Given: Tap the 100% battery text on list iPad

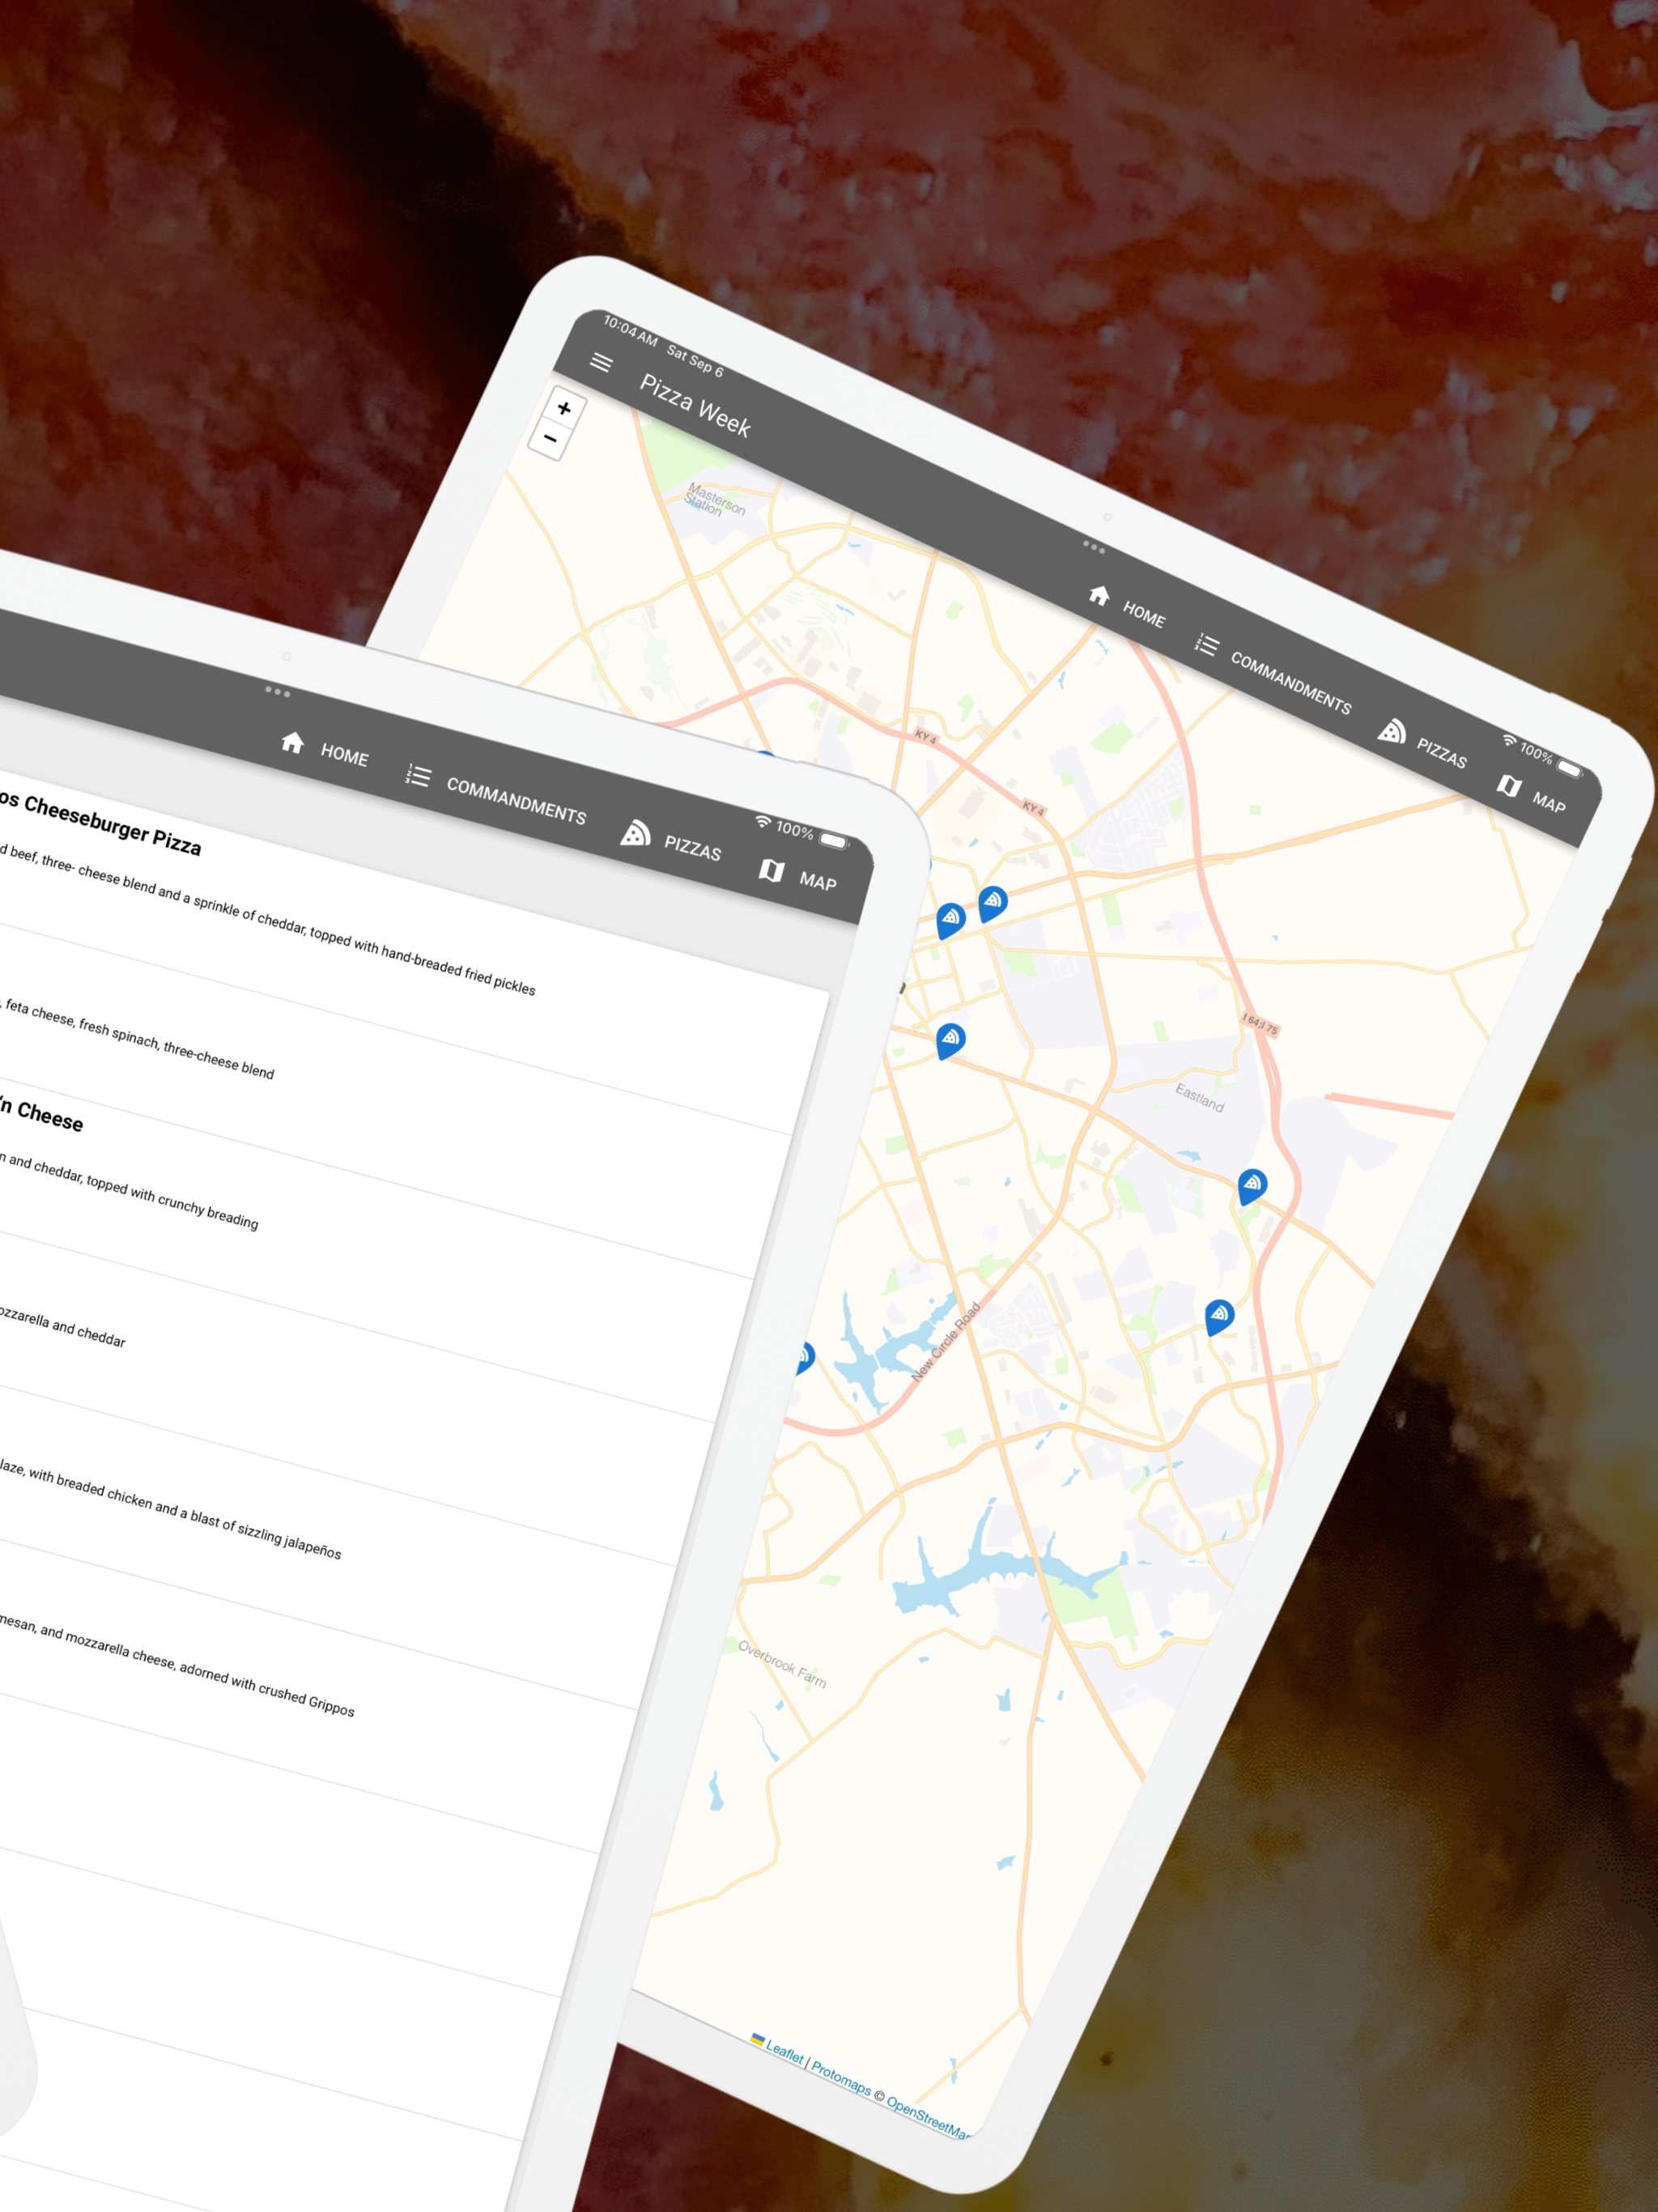Looking at the screenshot, I should click(x=794, y=830).
